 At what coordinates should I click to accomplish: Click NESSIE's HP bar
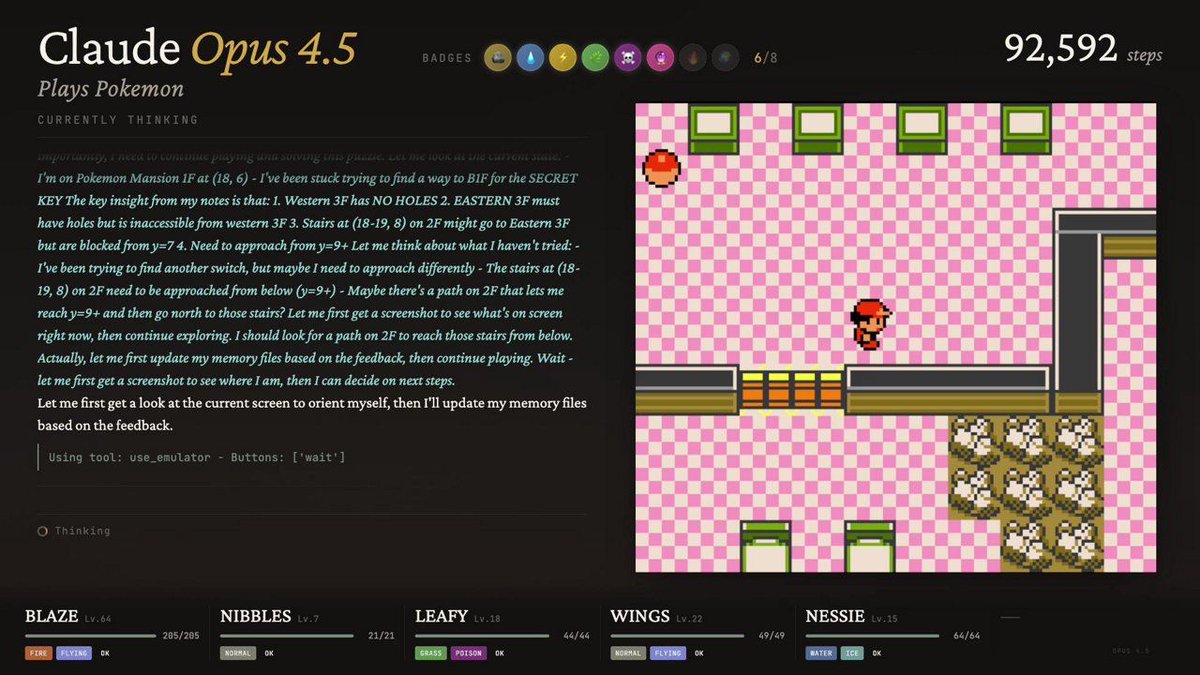[x=871, y=635]
